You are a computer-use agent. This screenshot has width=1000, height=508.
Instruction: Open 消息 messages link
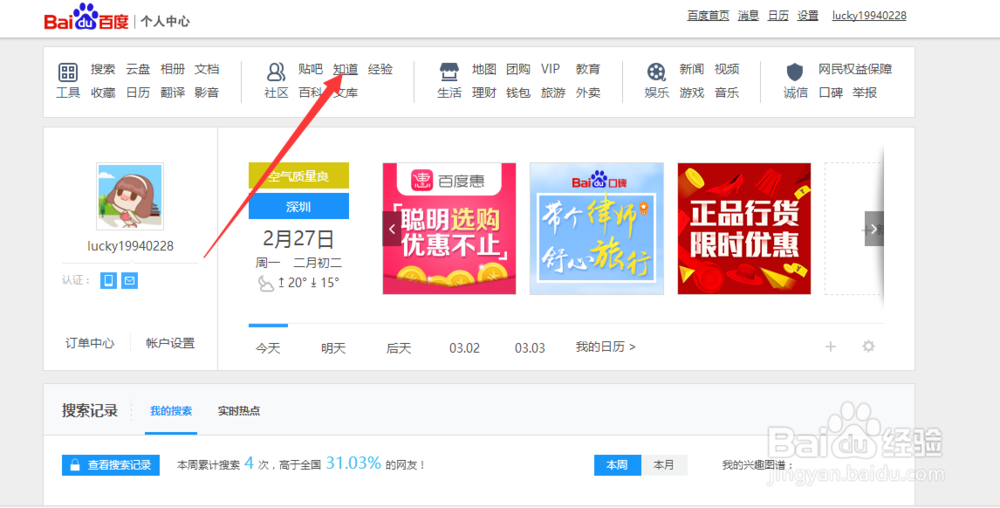(748, 15)
